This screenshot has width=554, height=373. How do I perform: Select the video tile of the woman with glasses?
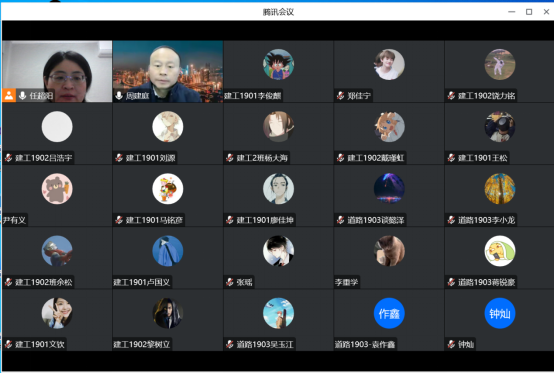click(57, 71)
